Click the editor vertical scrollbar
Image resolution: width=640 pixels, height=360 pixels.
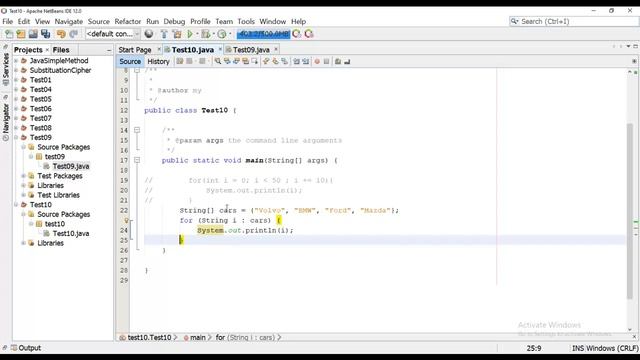click(630, 210)
